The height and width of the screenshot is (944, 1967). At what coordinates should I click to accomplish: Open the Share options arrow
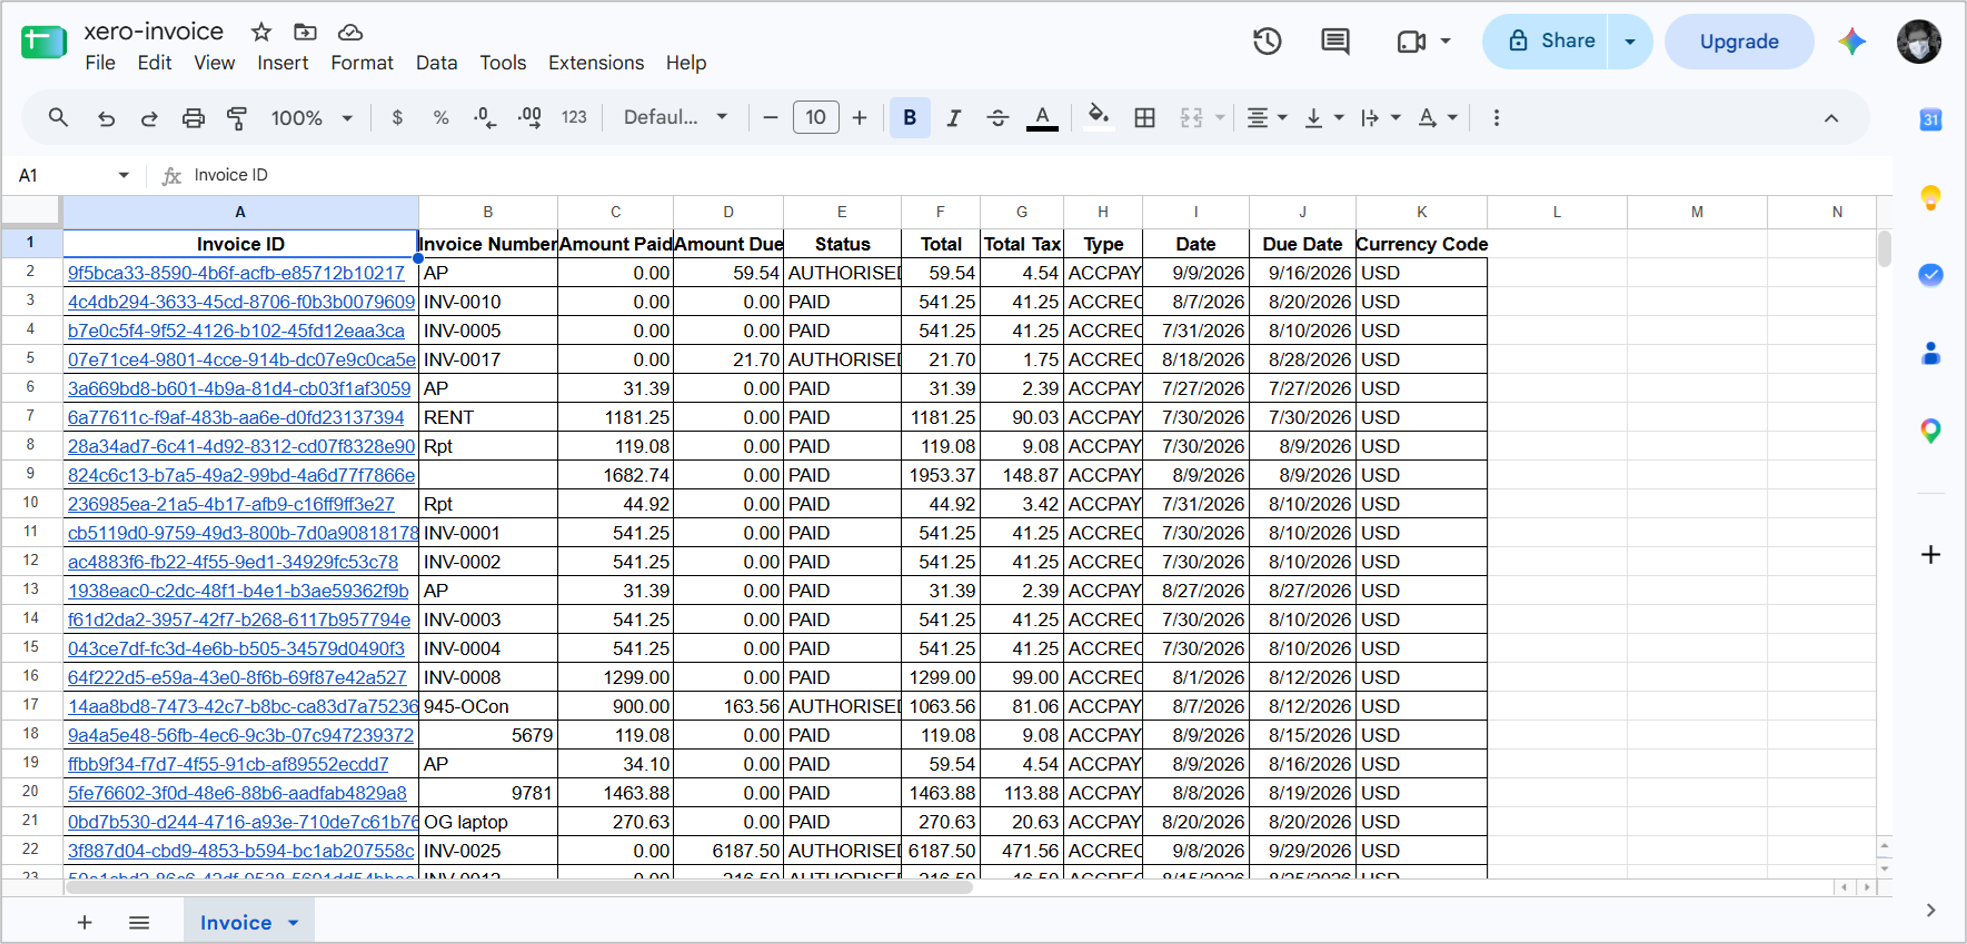1630,41
